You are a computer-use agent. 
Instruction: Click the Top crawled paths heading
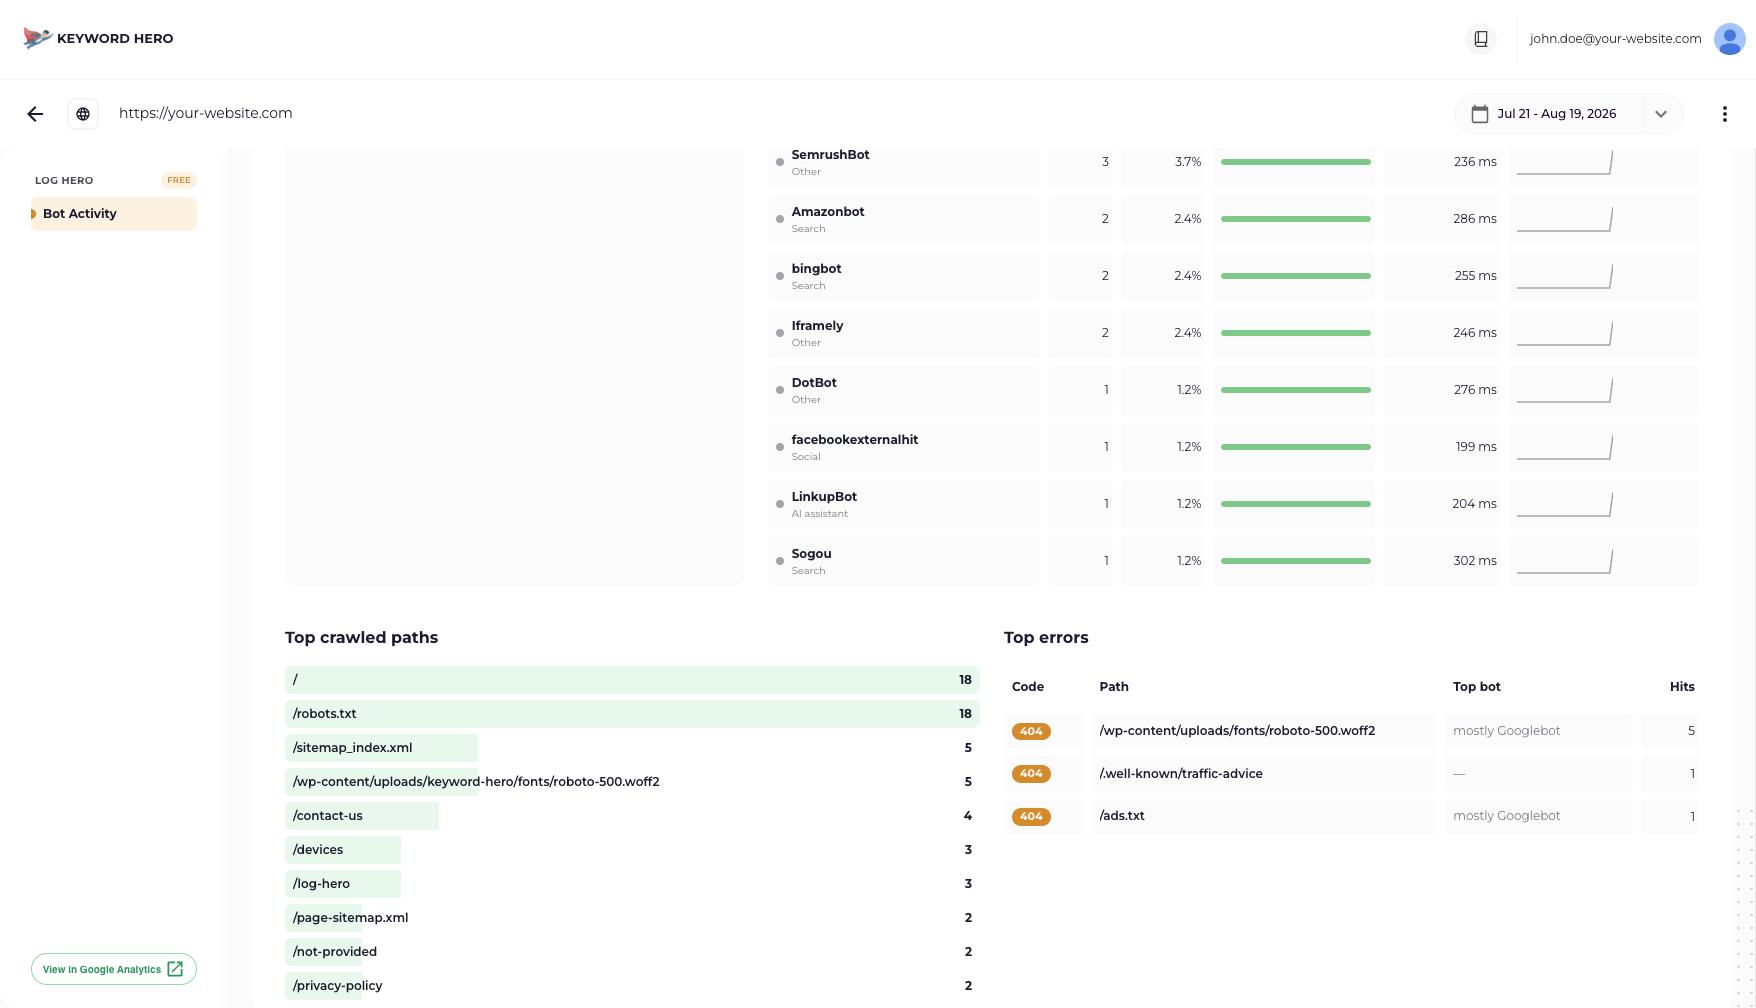tap(361, 638)
